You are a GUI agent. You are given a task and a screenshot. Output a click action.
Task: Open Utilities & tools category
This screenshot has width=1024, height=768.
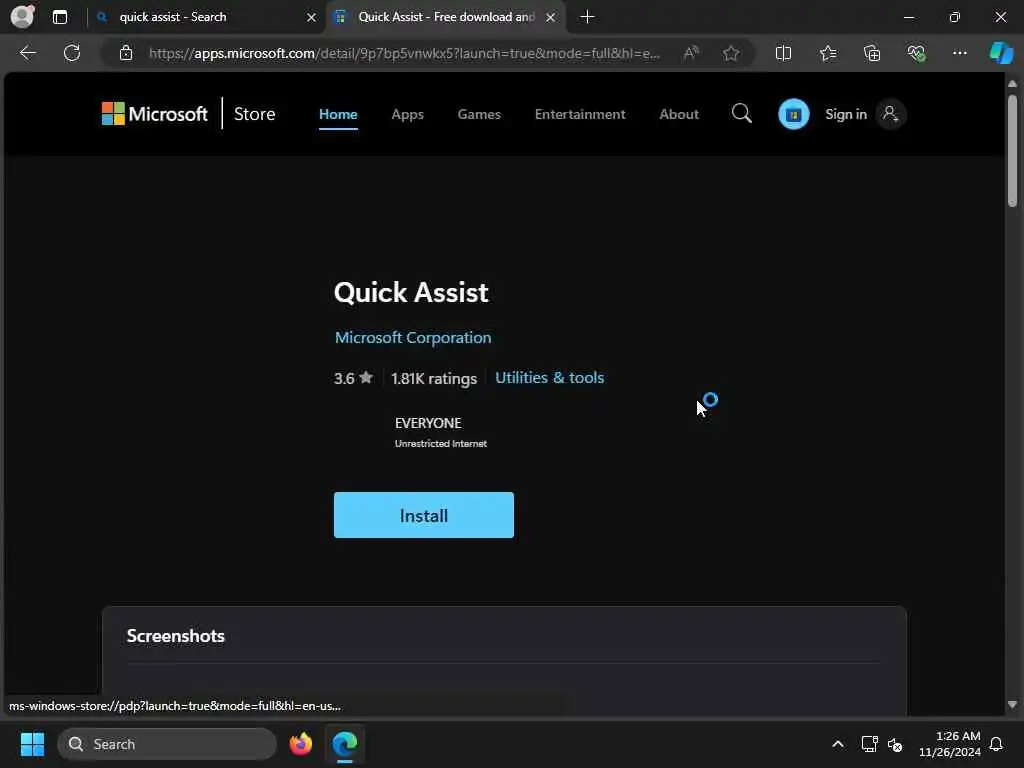pyautogui.click(x=549, y=377)
